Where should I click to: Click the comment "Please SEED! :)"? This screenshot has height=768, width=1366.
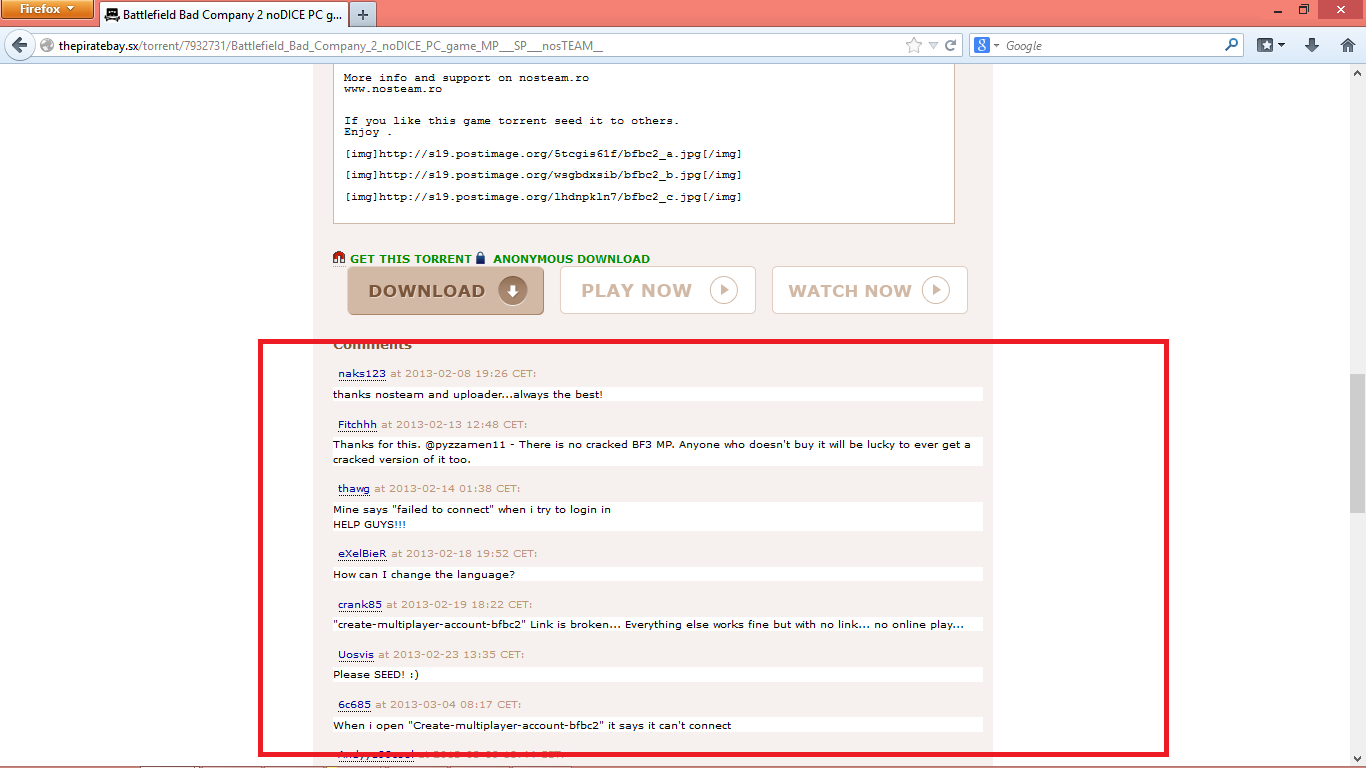[376, 674]
